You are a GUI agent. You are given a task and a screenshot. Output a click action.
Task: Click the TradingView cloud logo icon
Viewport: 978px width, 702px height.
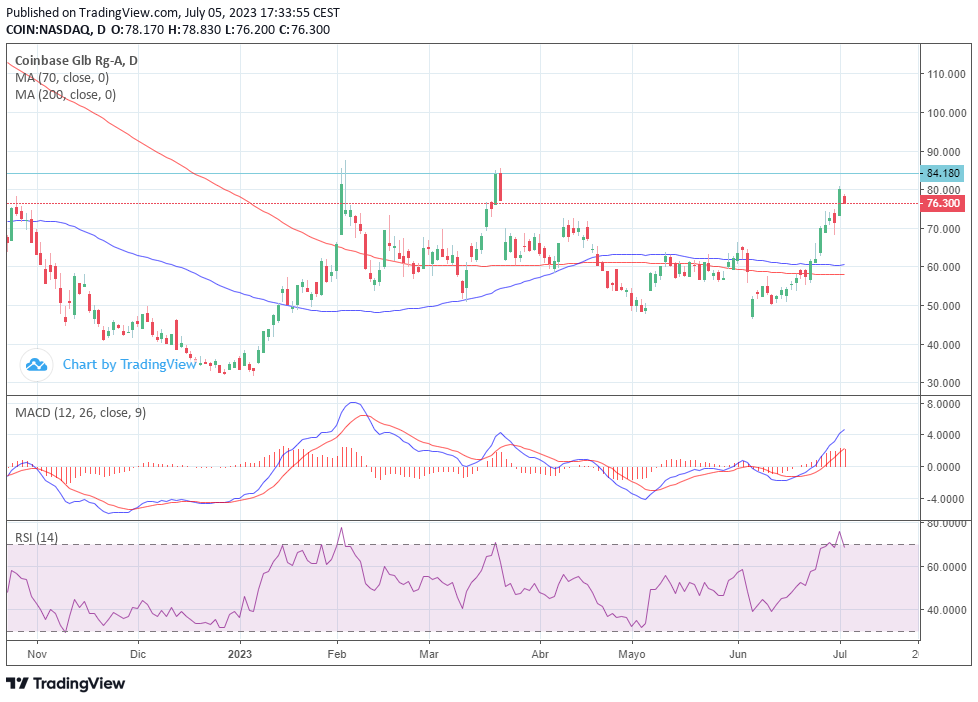click(x=36, y=364)
